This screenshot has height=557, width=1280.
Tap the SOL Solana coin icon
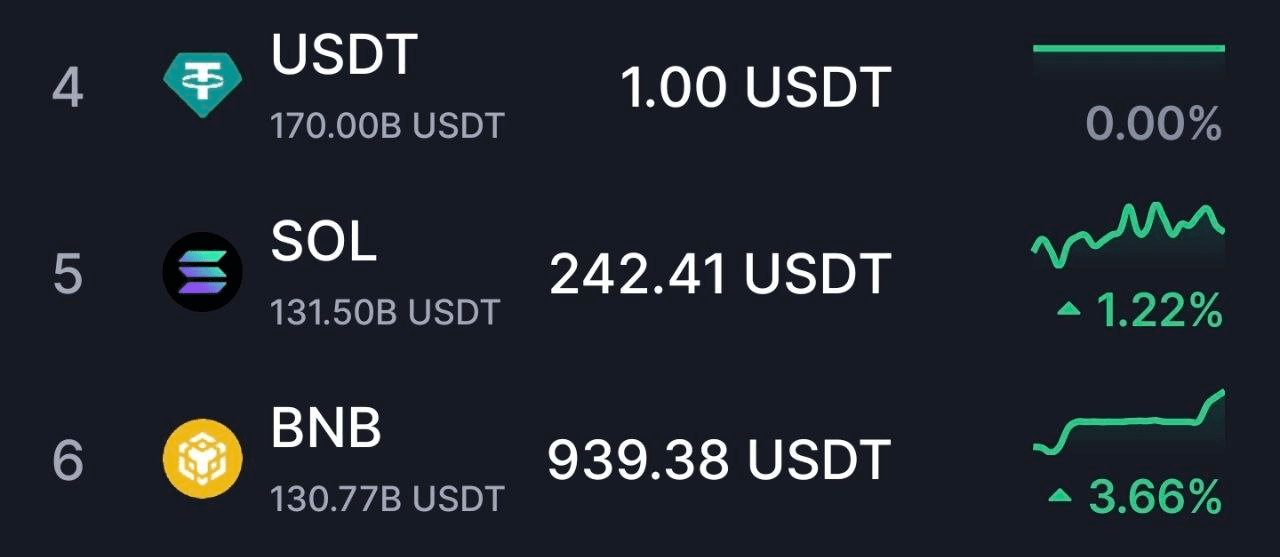(x=203, y=272)
